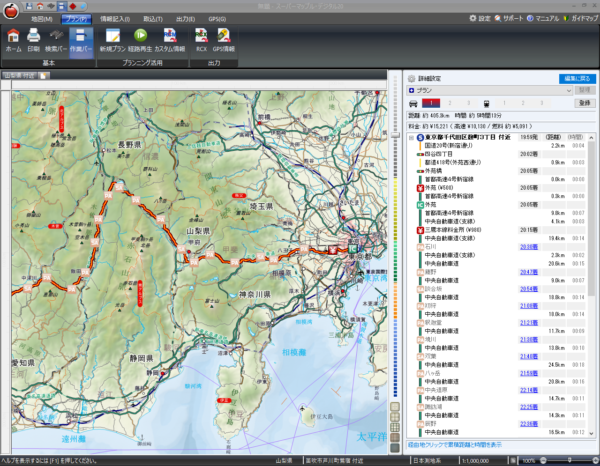Click 外苑橋 intersection row

pos(501,171)
